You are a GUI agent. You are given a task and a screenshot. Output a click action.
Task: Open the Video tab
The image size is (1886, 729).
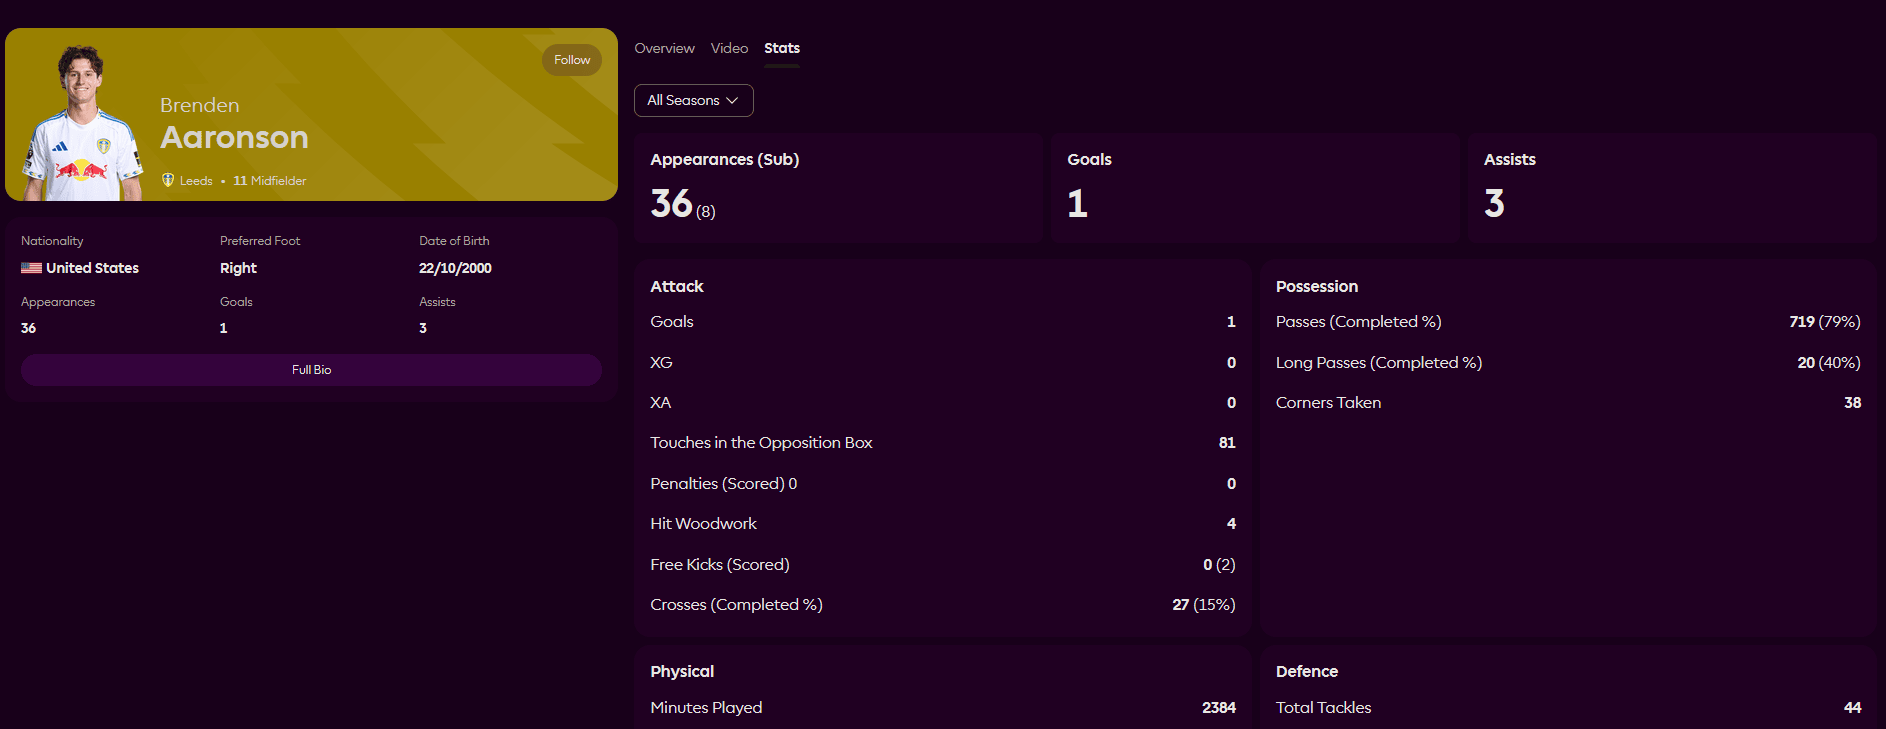pos(729,48)
